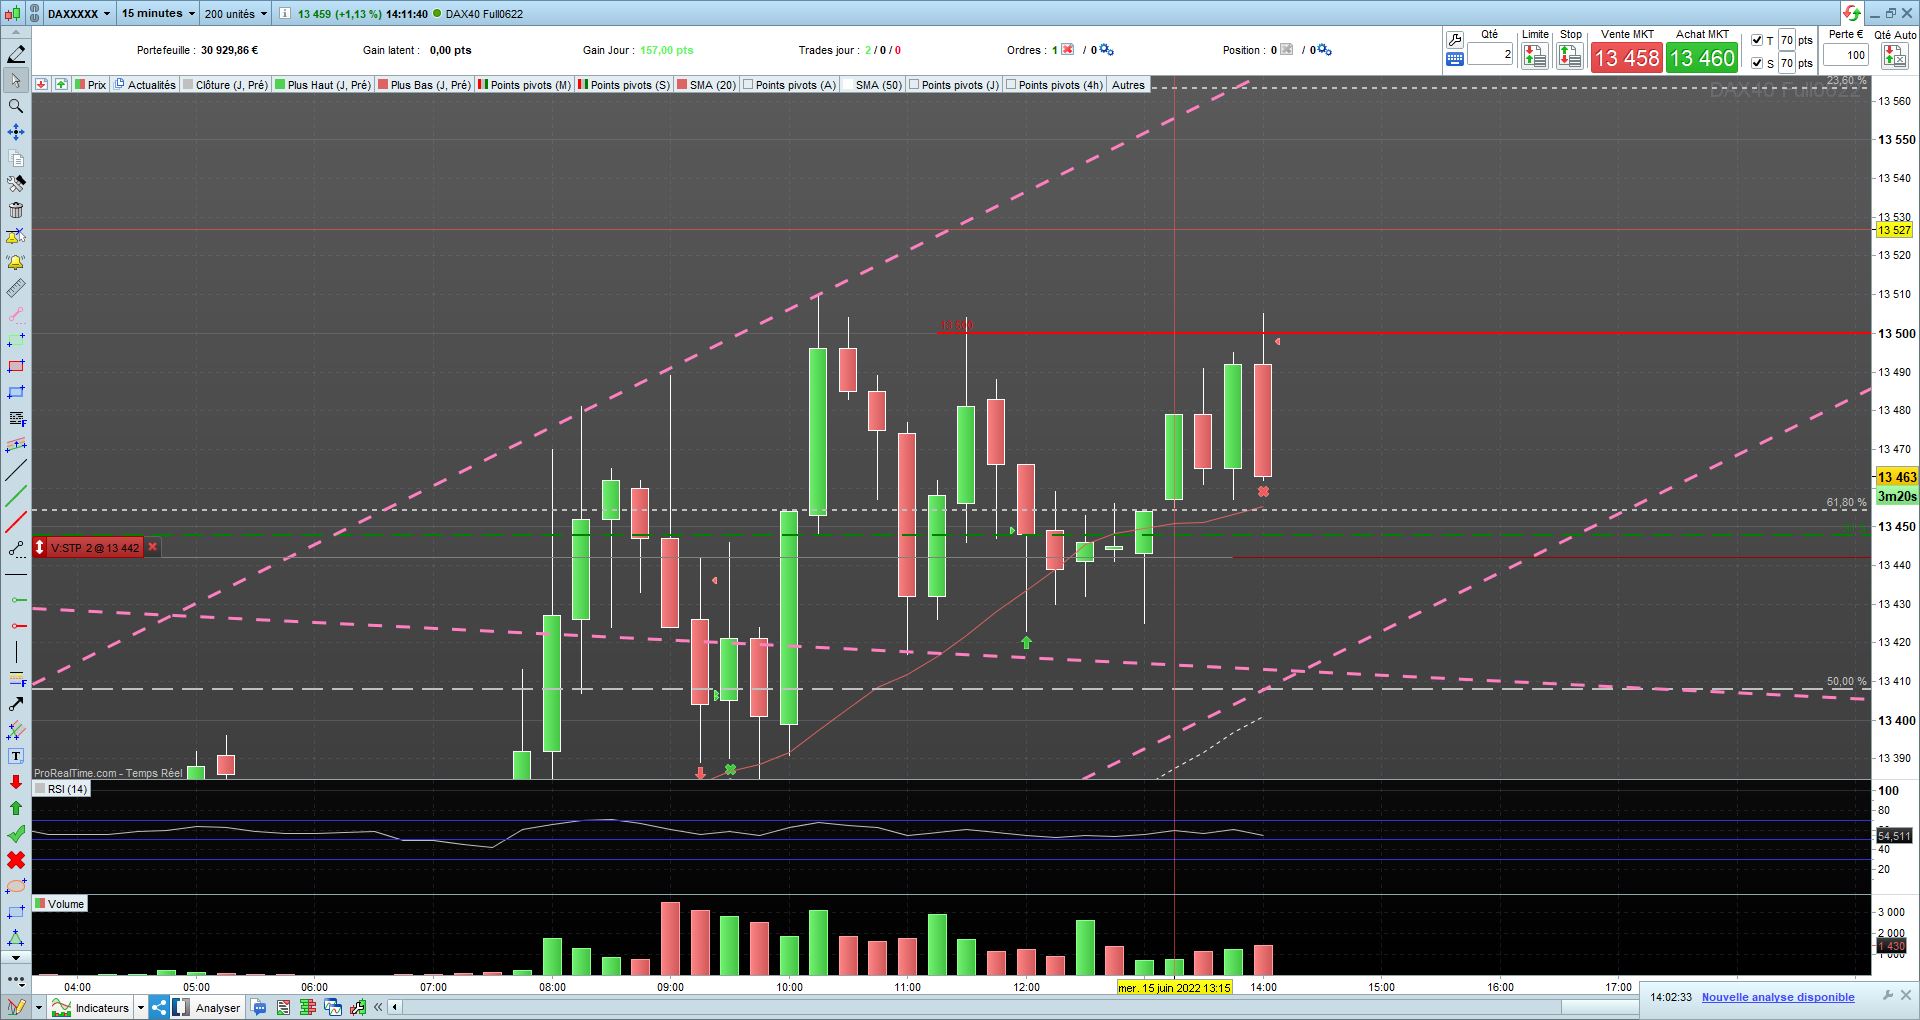
Task: Open the 15 minutes timeframe dropdown
Action: [158, 13]
